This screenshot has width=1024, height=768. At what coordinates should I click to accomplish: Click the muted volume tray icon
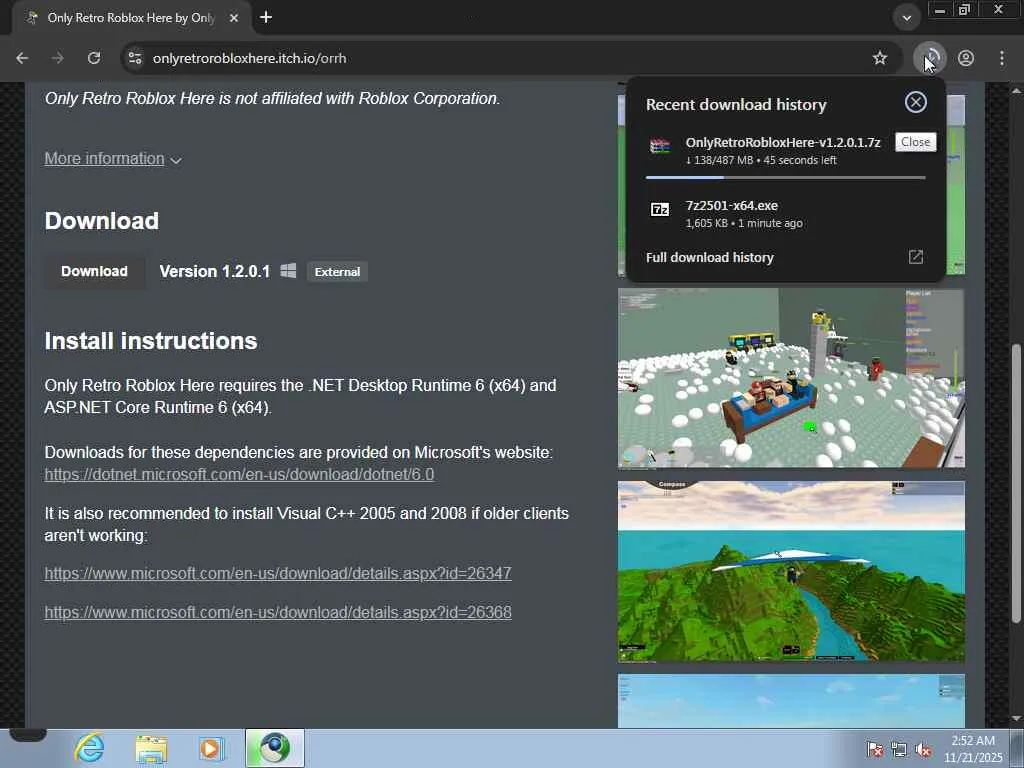coord(923,750)
